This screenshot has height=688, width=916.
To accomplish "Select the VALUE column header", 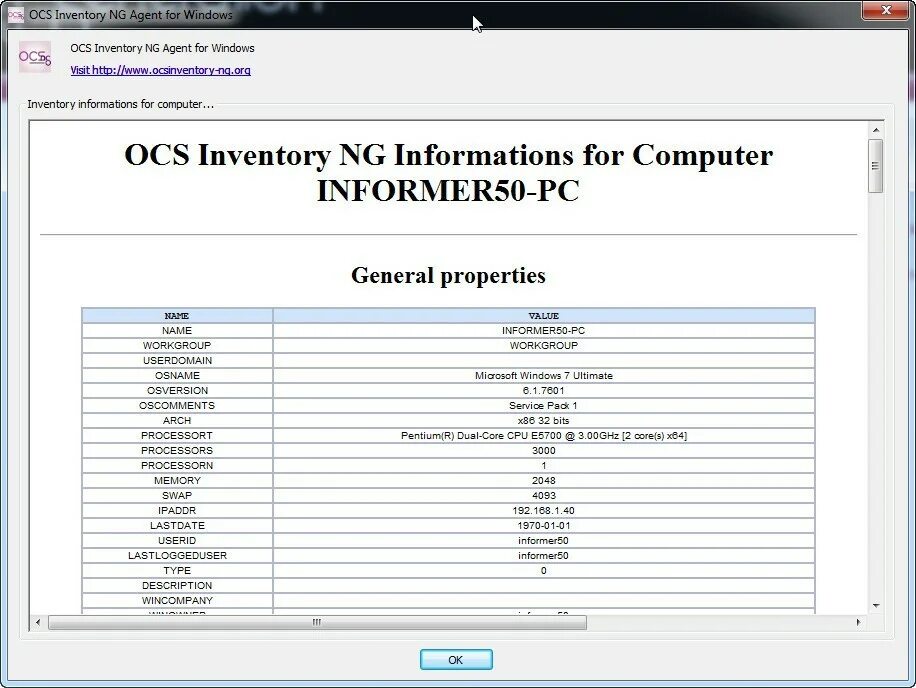I will pyautogui.click(x=544, y=315).
